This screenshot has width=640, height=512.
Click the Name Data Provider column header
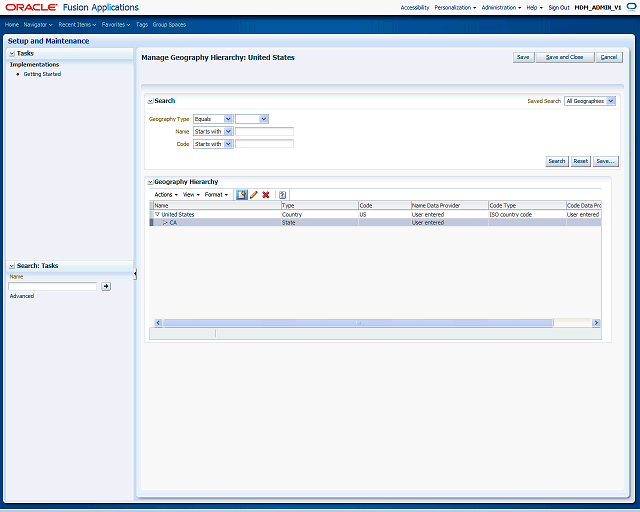tap(449, 205)
